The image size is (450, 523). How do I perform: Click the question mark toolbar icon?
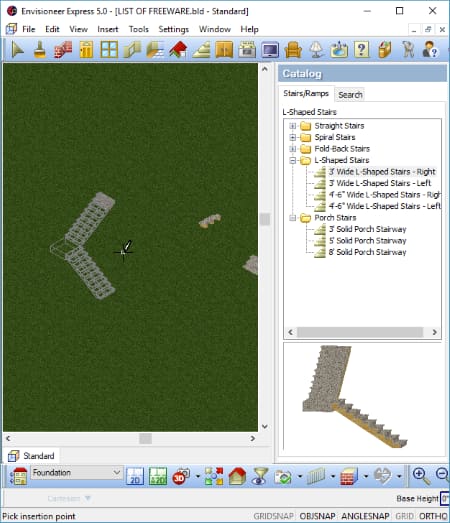(x=361, y=50)
